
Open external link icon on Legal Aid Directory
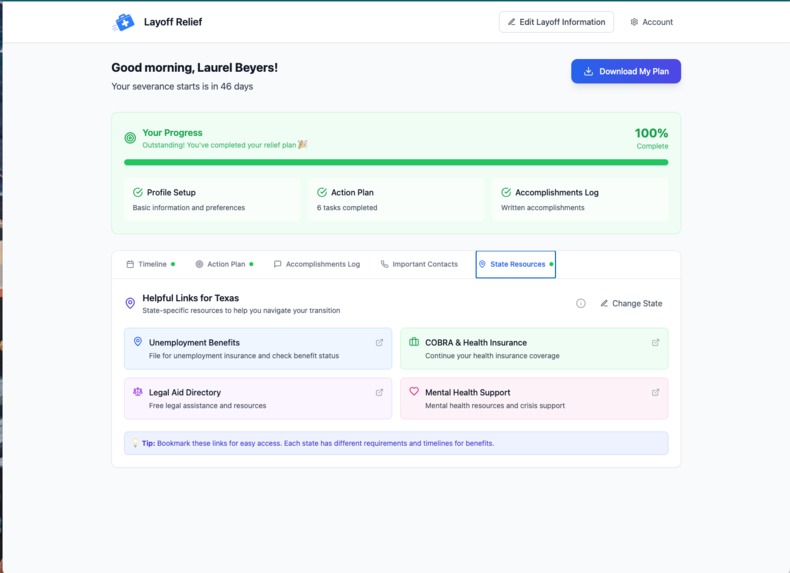click(379, 393)
